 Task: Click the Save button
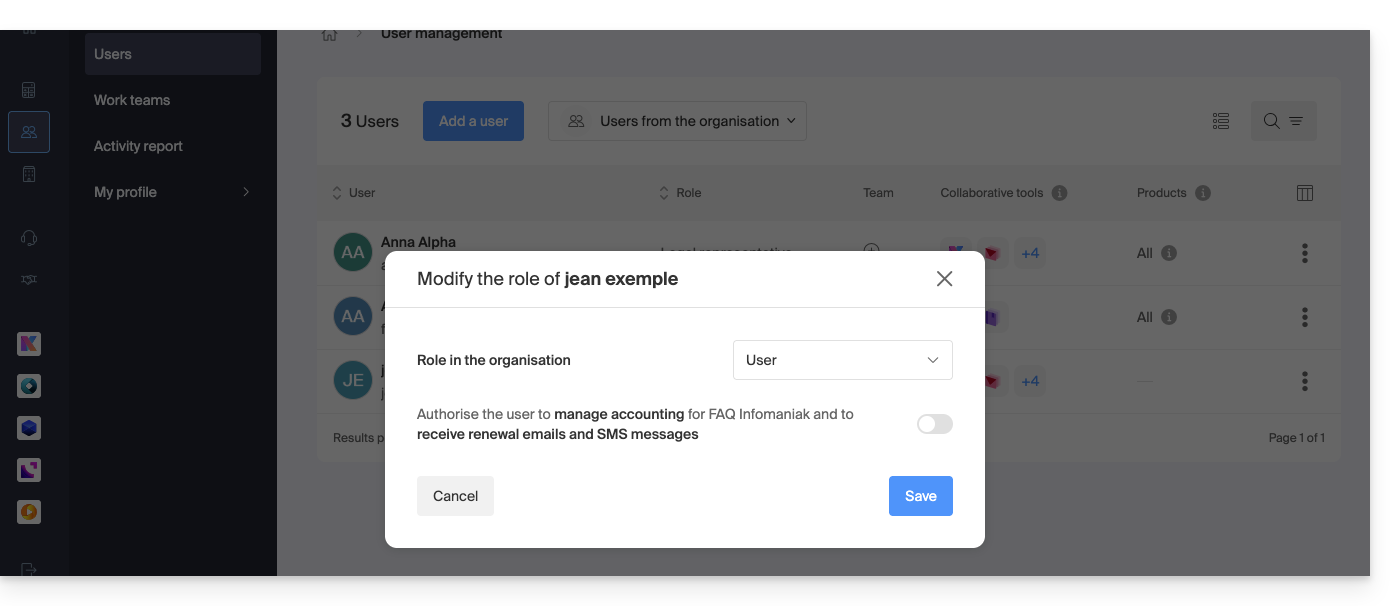(920, 496)
